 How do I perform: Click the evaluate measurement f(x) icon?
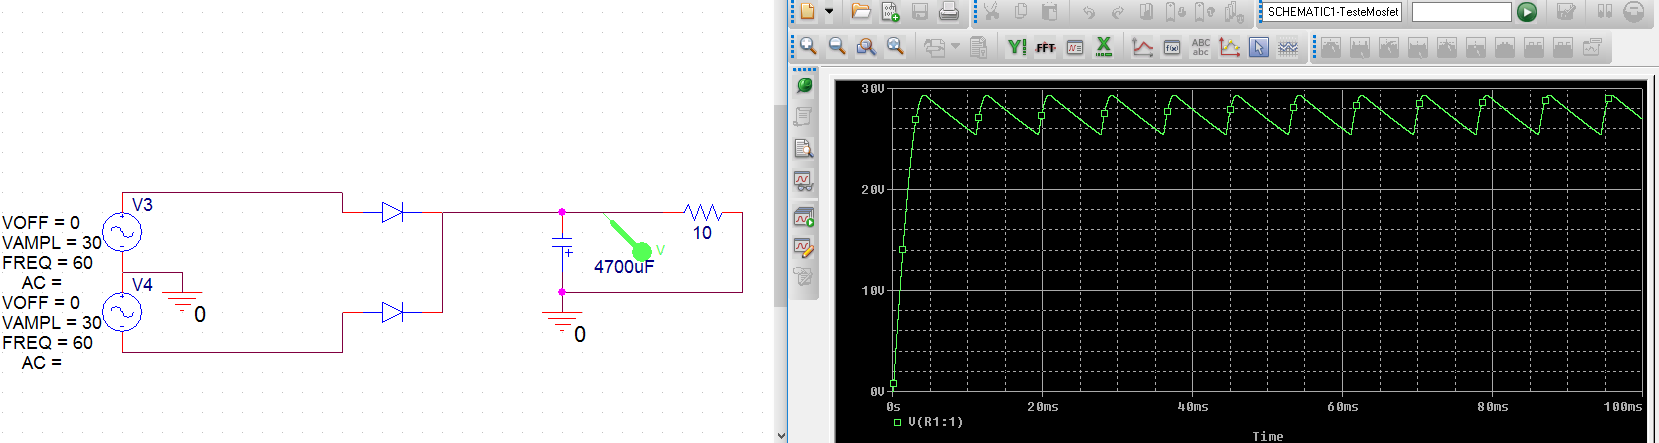[1172, 47]
